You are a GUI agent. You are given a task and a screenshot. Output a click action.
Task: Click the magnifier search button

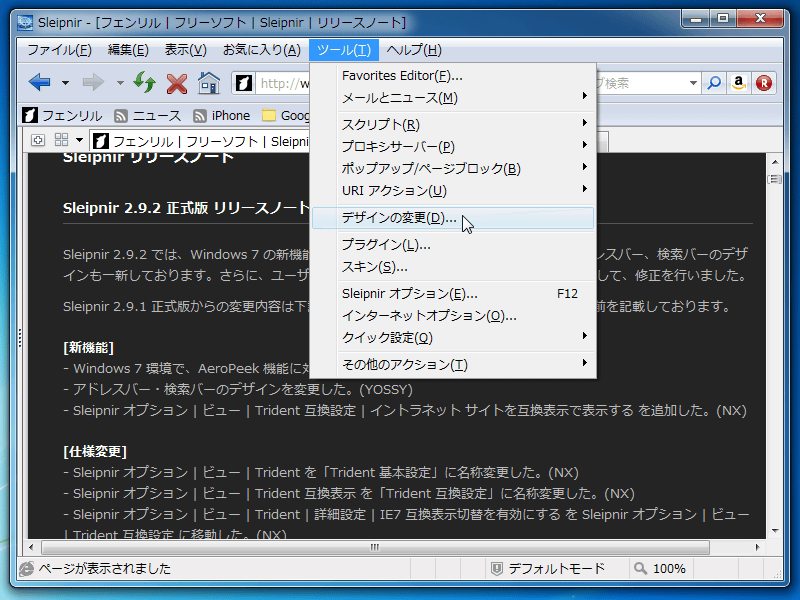point(714,83)
